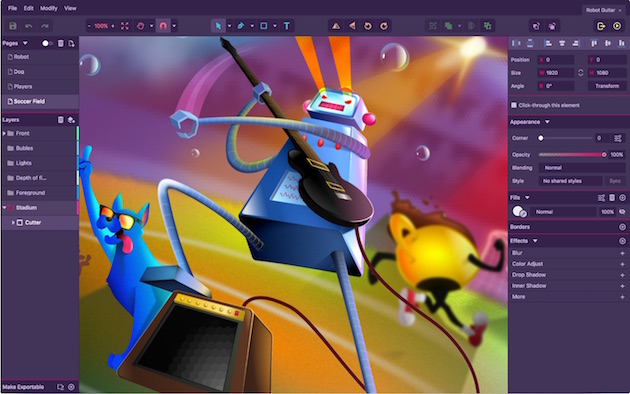Click the Transform button

click(607, 86)
